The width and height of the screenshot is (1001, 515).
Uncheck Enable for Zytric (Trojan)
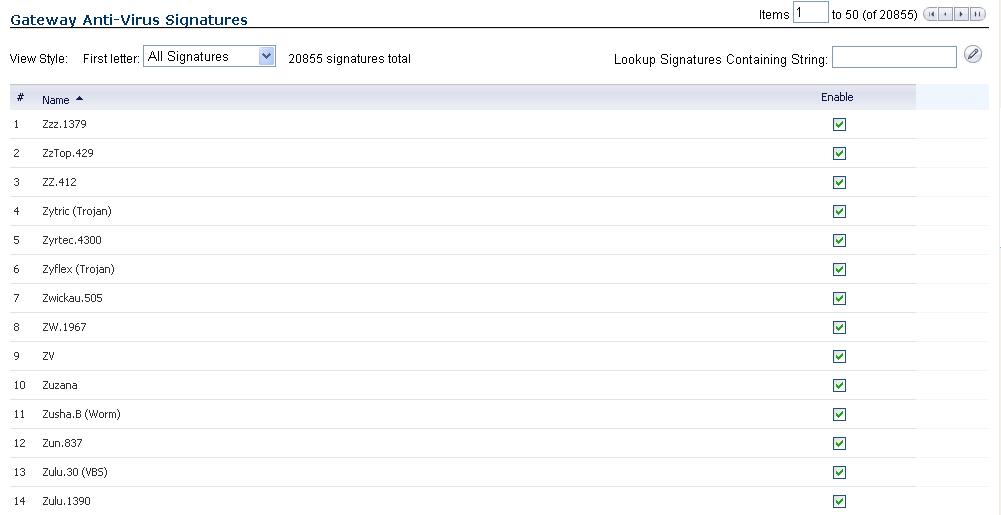click(839, 212)
